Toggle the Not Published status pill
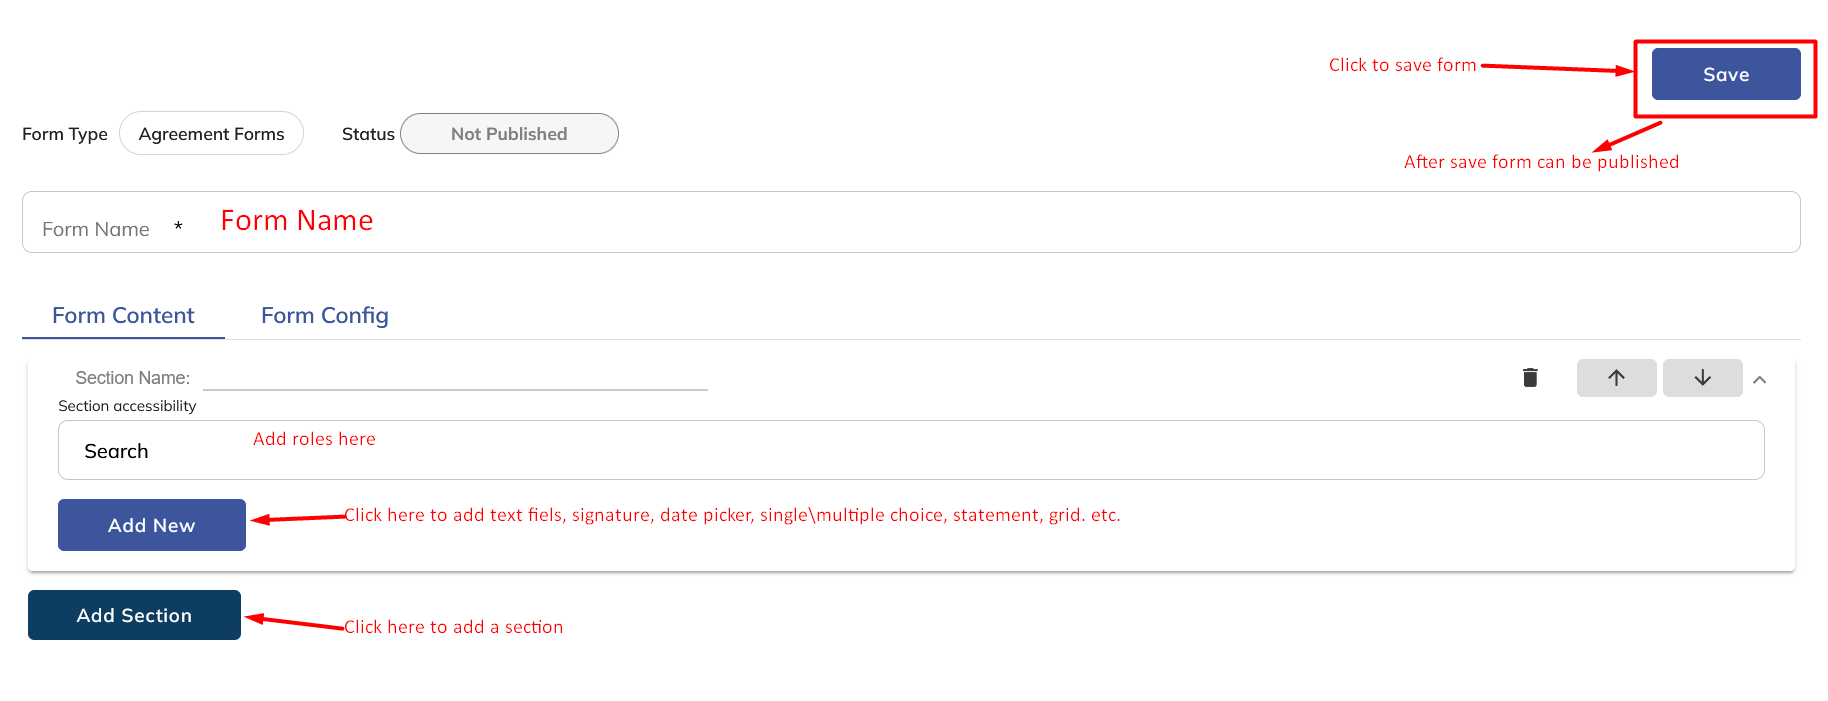This screenshot has width=1828, height=701. (x=509, y=134)
